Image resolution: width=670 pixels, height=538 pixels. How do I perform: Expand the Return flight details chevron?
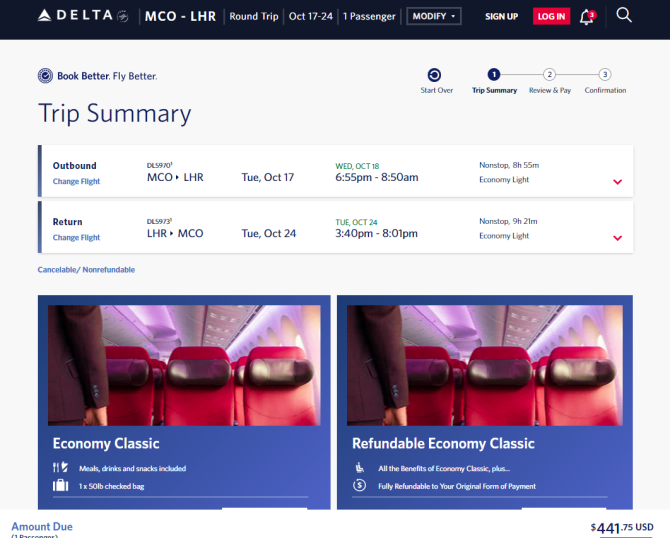[x=617, y=238]
